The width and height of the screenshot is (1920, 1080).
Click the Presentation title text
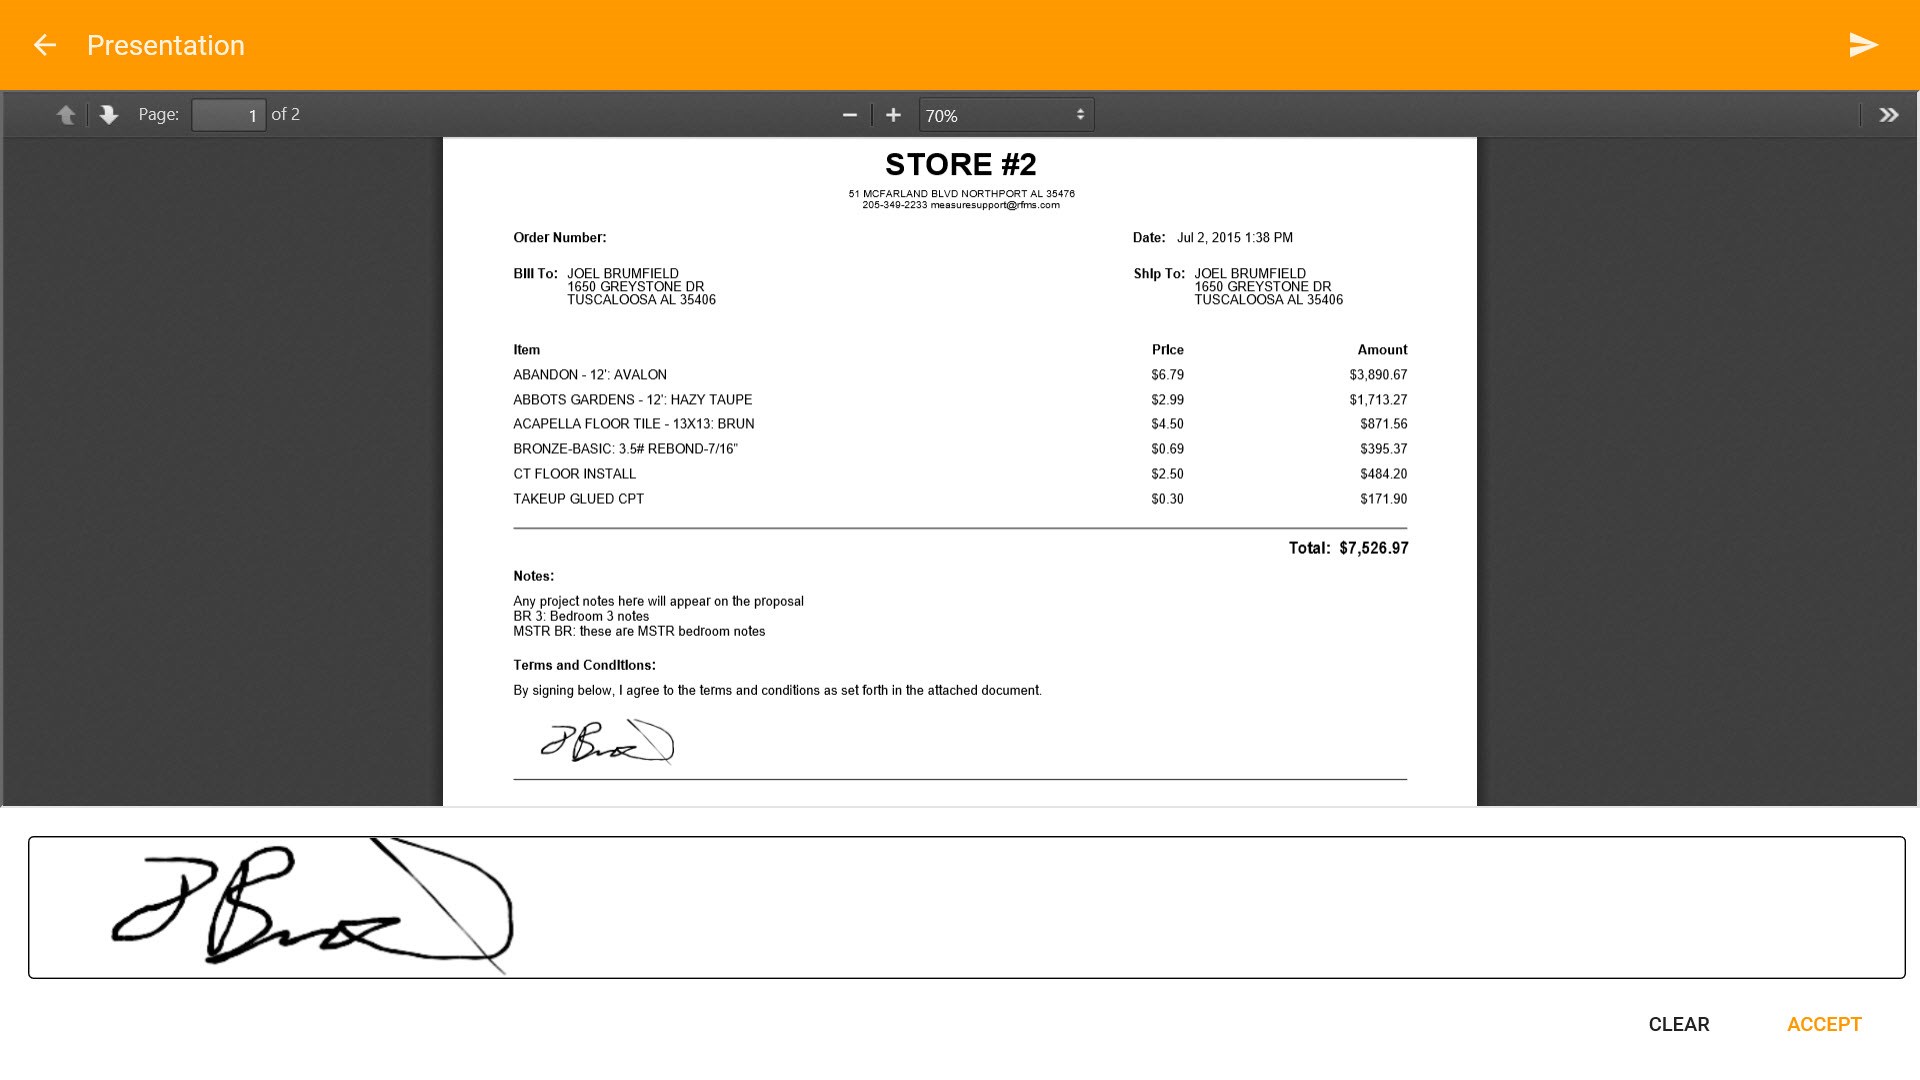click(x=165, y=45)
